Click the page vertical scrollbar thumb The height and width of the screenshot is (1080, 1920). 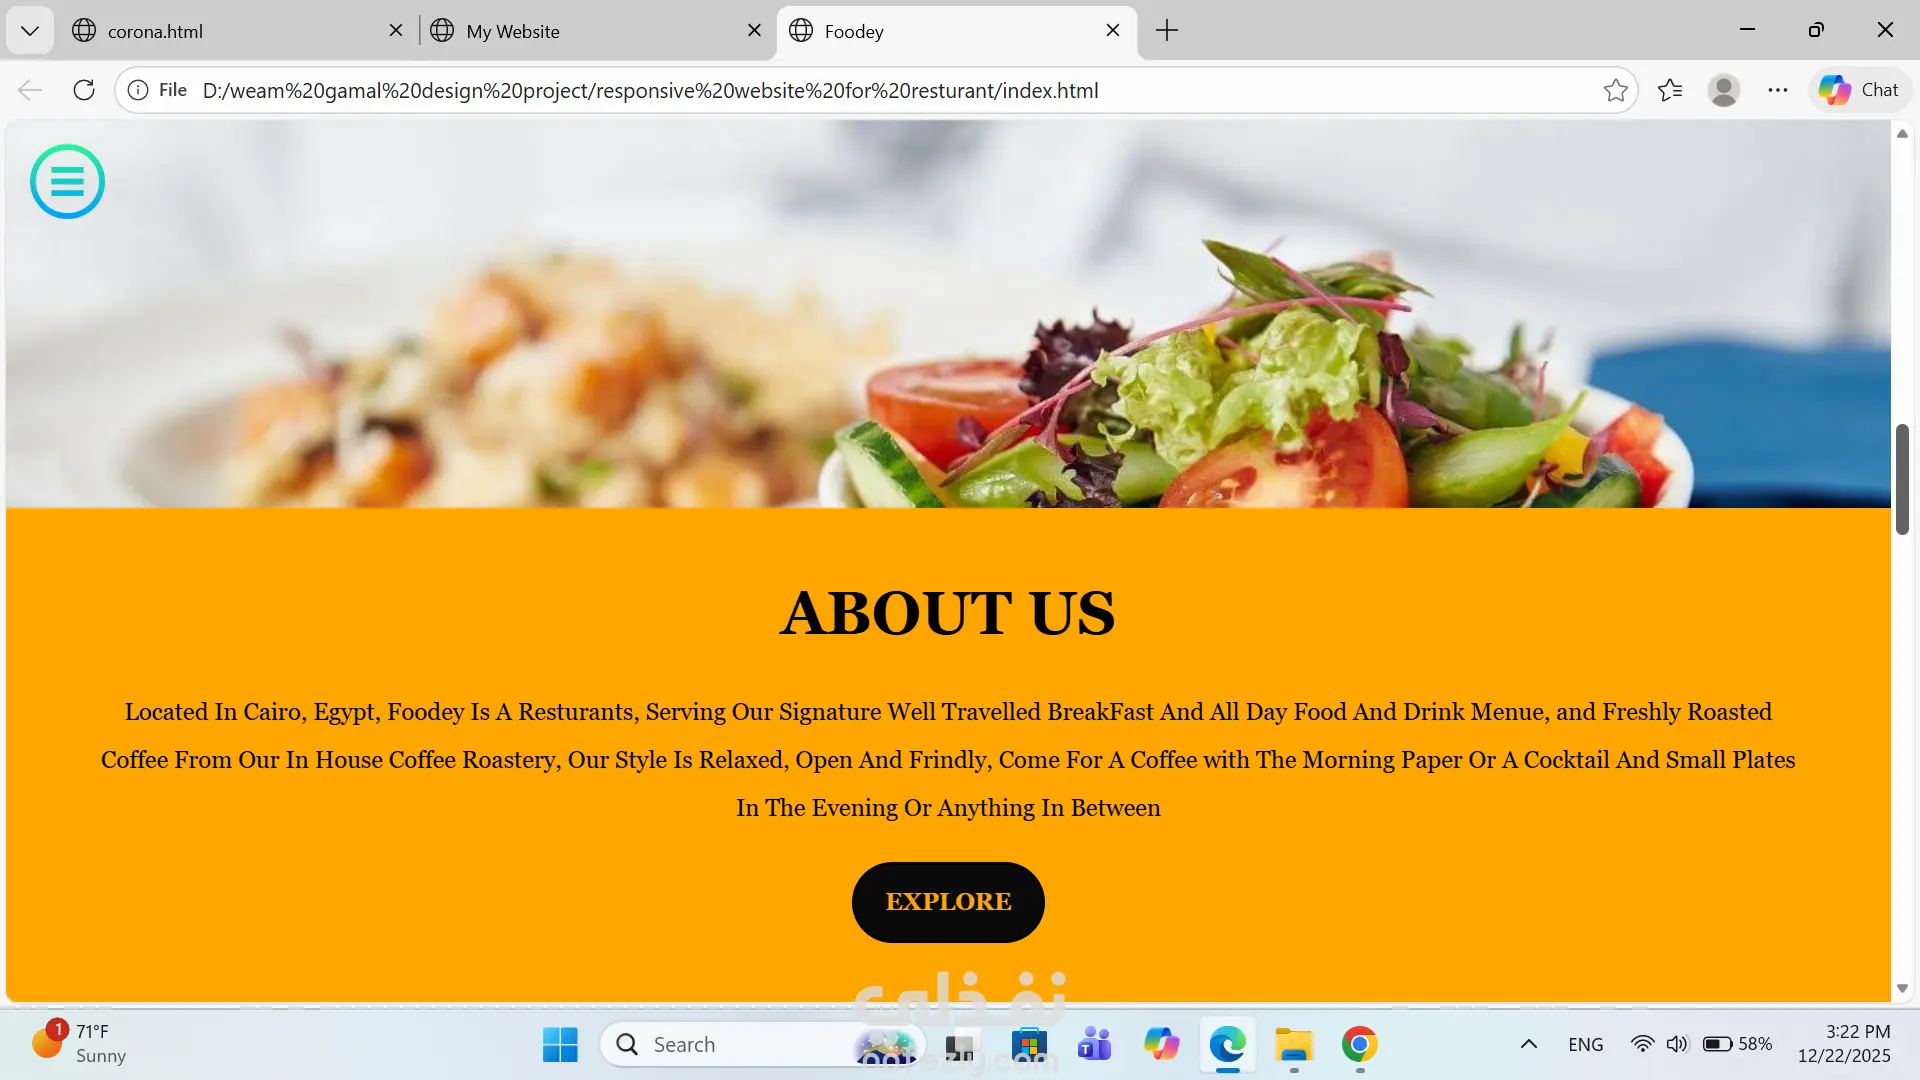1902,479
